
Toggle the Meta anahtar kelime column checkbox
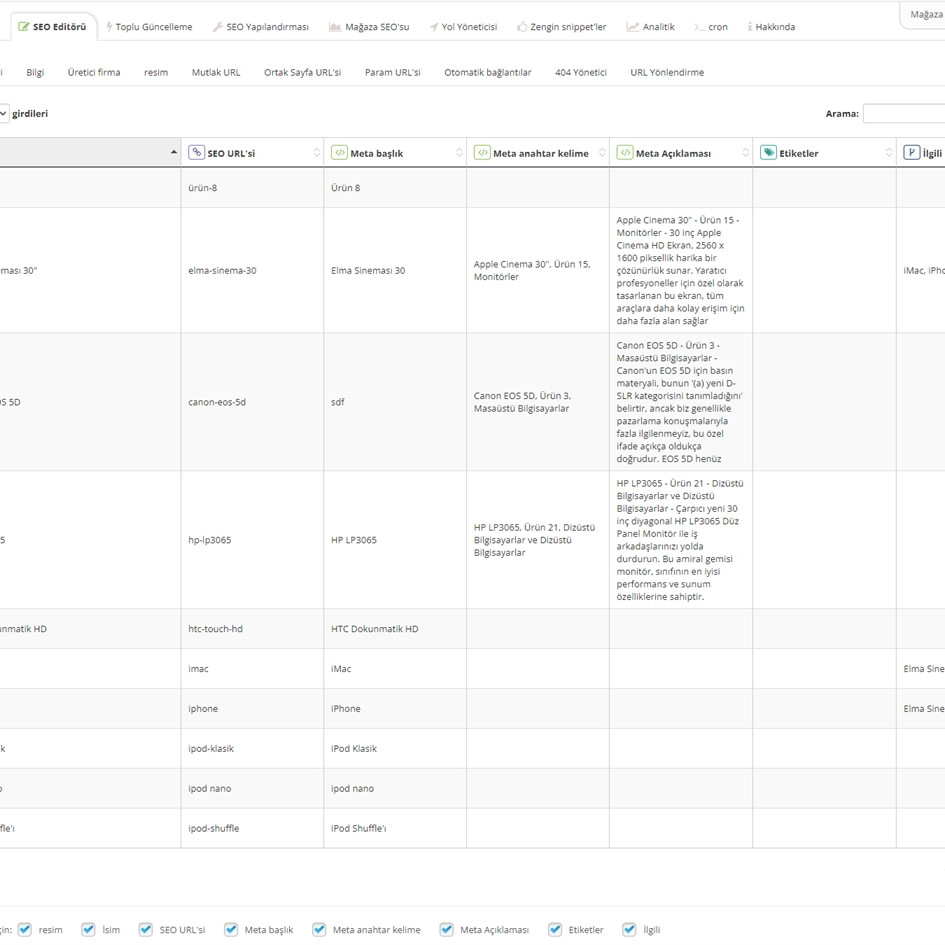(x=319, y=929)
